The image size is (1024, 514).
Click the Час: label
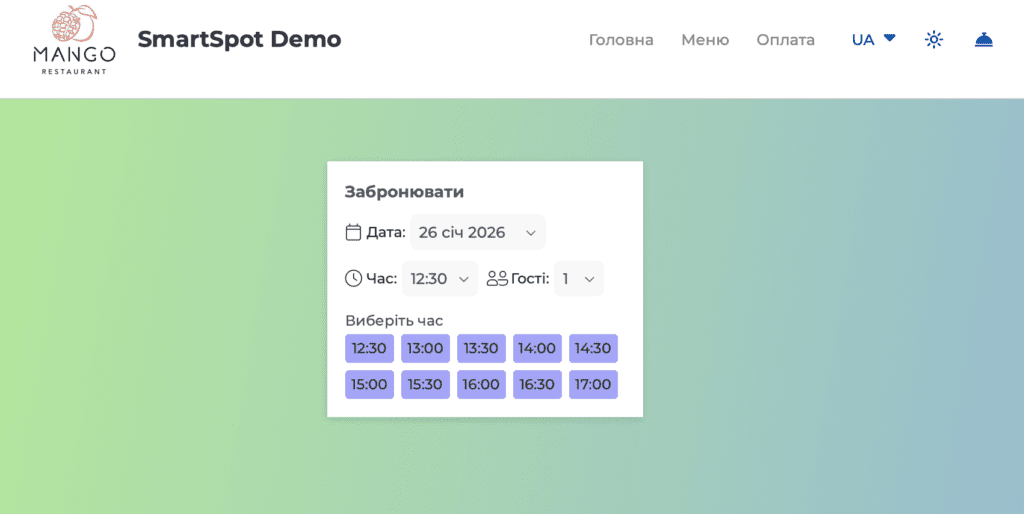click(x=381, y=279)
